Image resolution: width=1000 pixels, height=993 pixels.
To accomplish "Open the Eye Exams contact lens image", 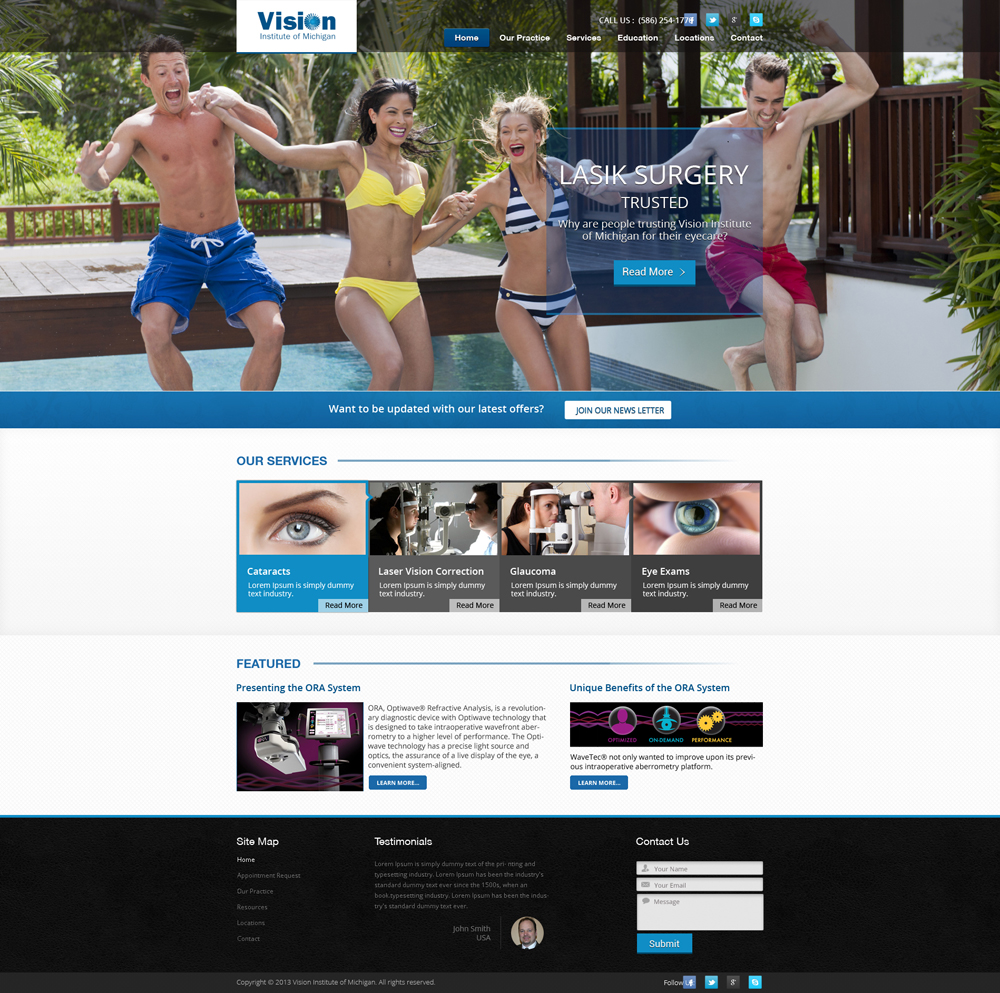I will tap(696, 519).
